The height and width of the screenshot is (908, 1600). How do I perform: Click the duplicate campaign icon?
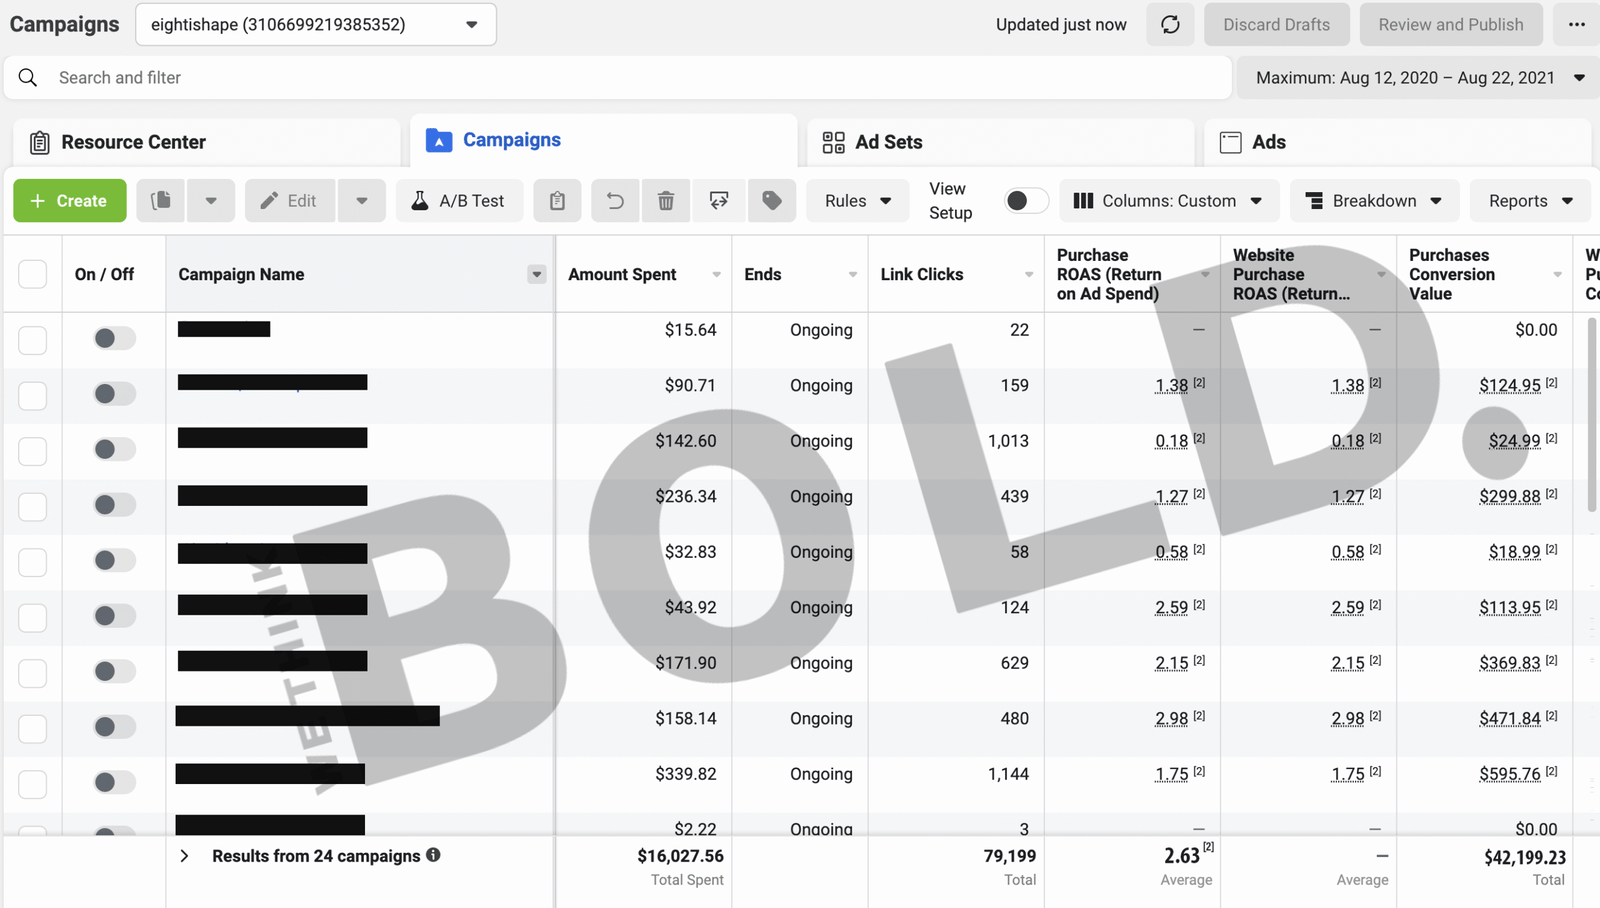pyautogui.click(x=161, y=201)
